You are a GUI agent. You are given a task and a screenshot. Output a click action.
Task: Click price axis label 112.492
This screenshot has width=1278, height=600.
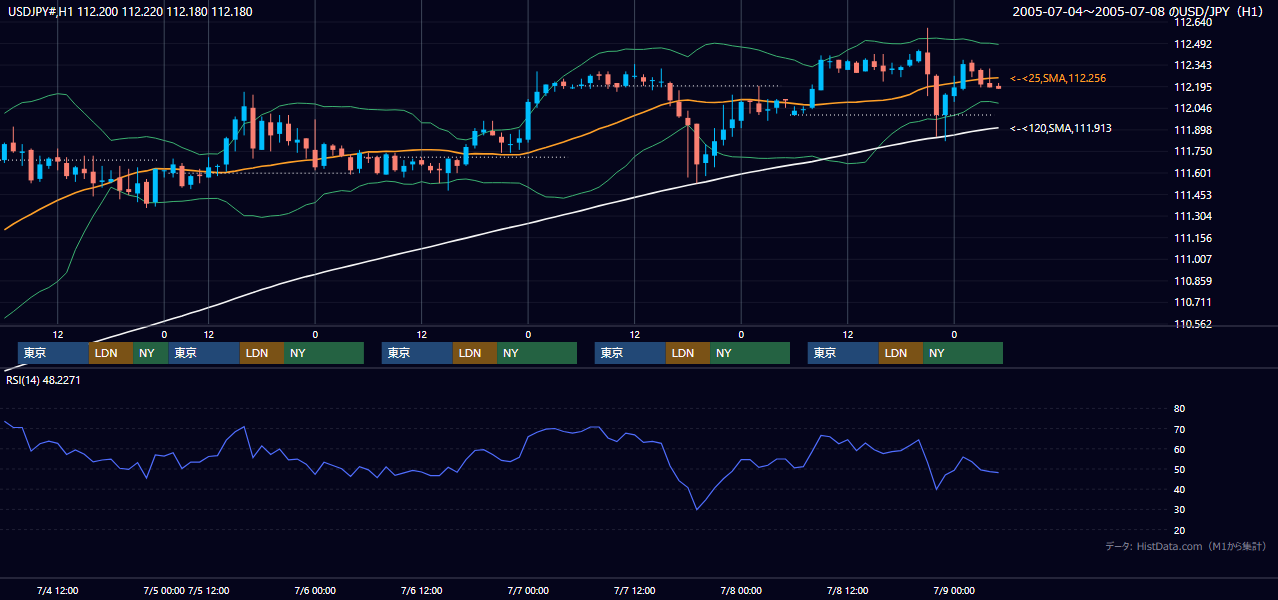coord(1193,44)
